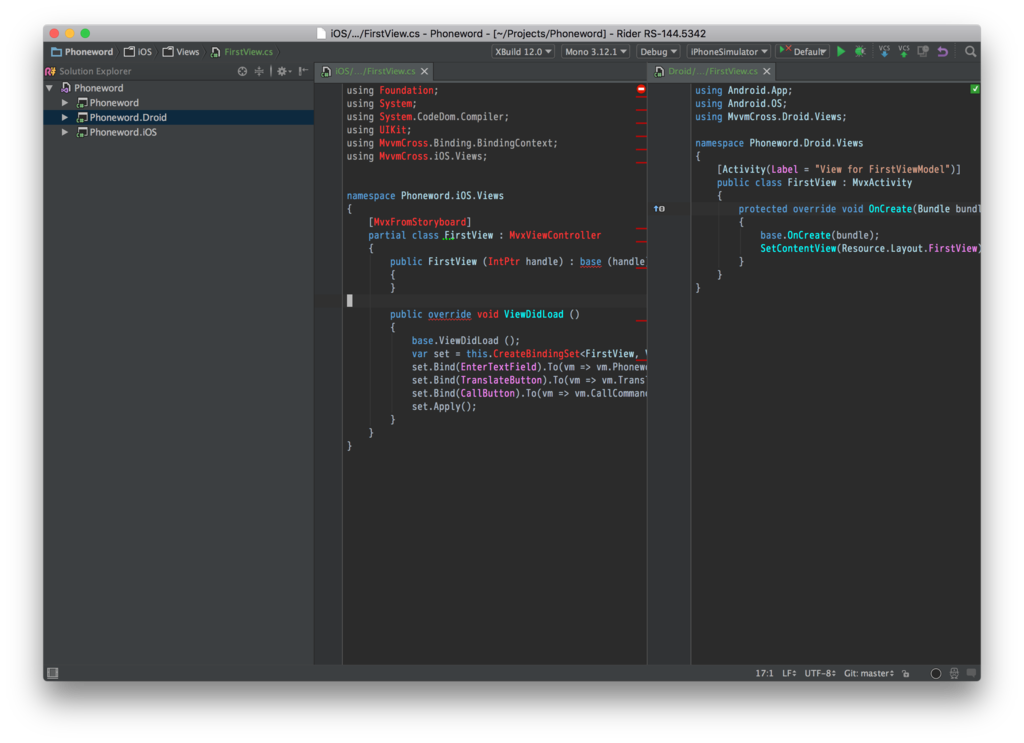Click the Views breadcrumb in the navigation bar

click(x=181, y=52)
